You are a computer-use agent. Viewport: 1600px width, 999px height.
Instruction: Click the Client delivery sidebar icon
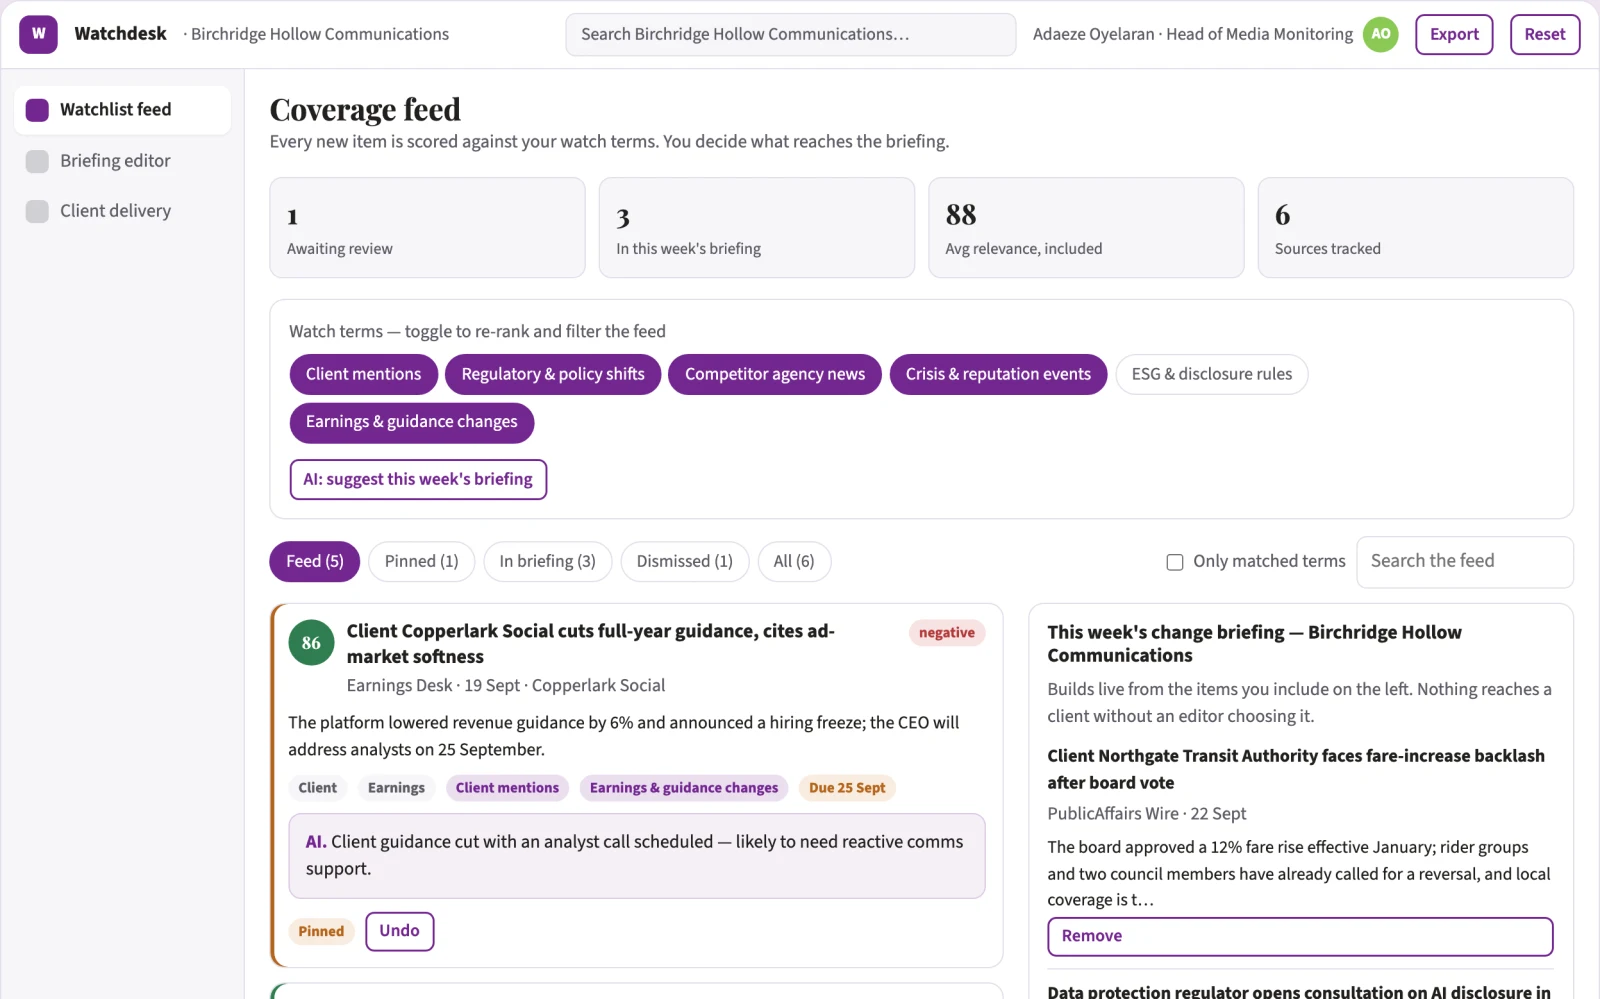coord(37,211)
